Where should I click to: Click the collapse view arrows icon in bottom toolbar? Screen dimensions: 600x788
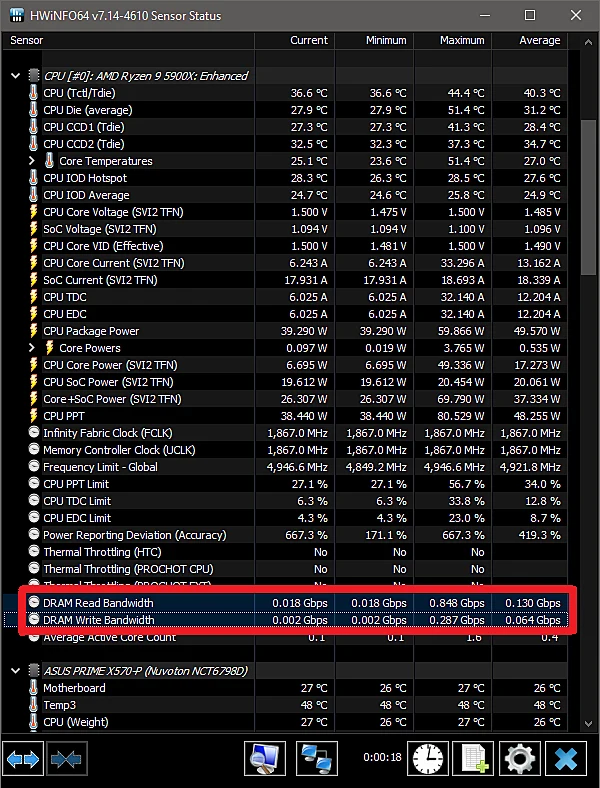pos(66,759)
